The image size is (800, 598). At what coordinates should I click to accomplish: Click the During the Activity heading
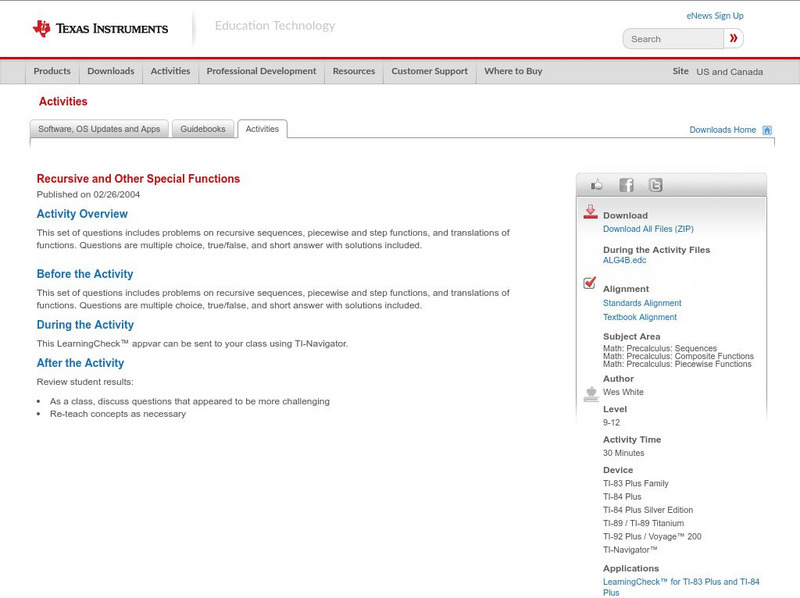click(85, 325)
